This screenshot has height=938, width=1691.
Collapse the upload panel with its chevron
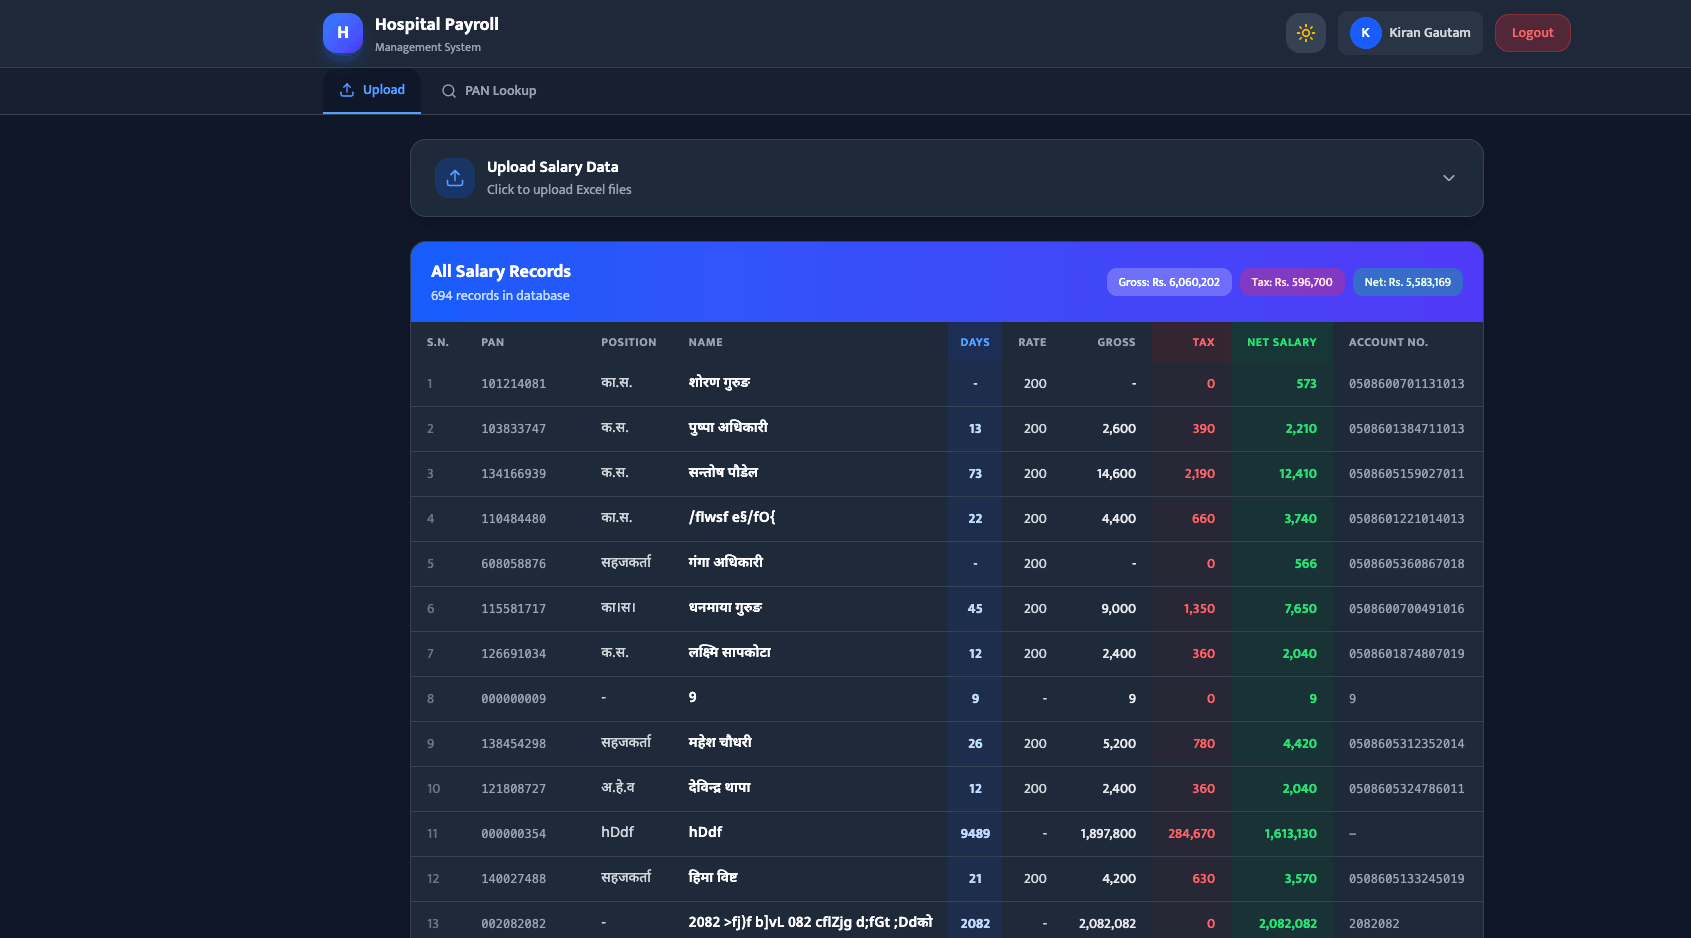point(1448,178)
